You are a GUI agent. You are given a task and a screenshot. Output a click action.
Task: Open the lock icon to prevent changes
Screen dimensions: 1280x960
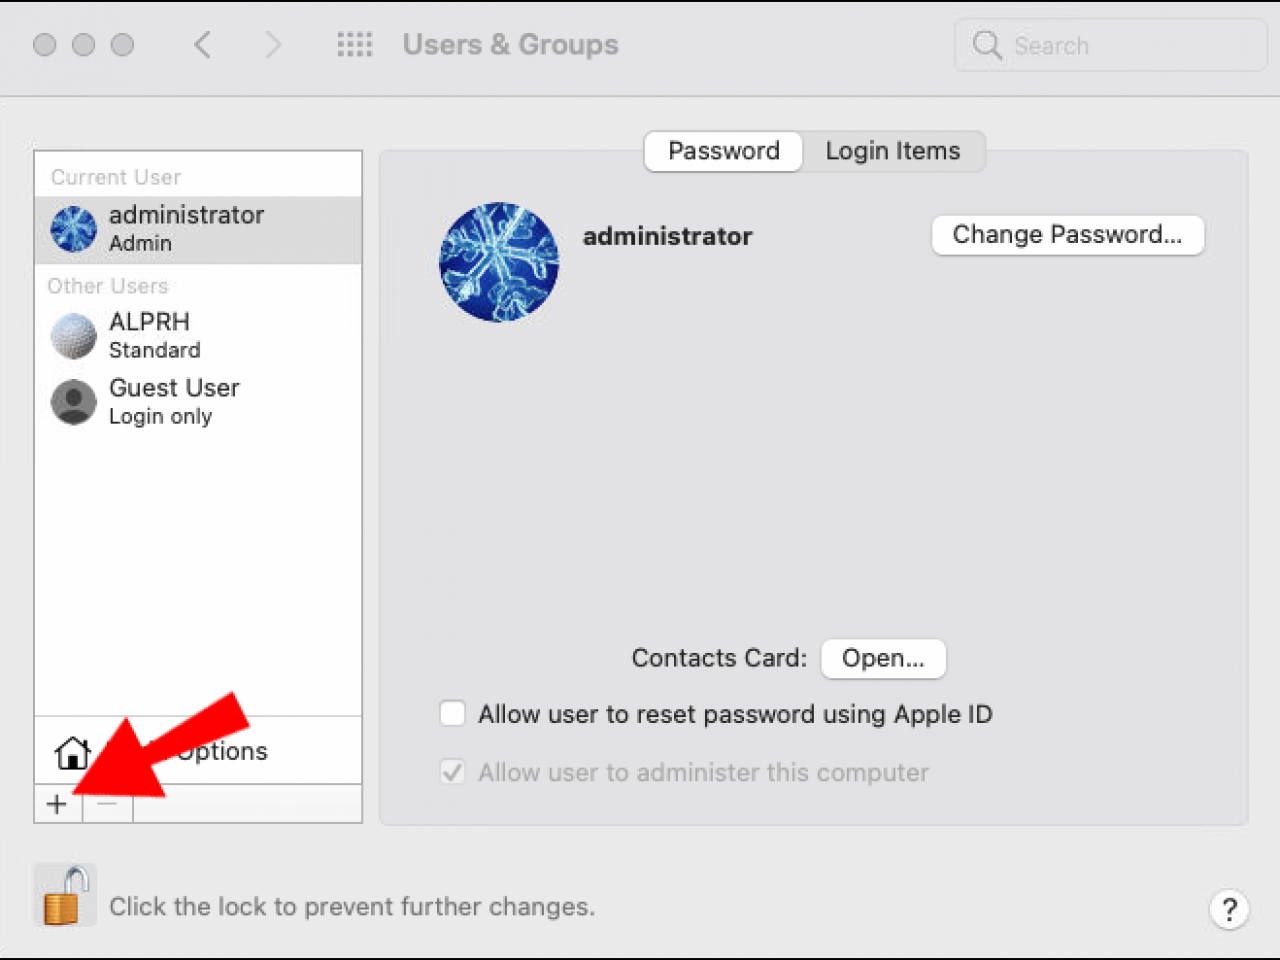[x=64, y=894]
